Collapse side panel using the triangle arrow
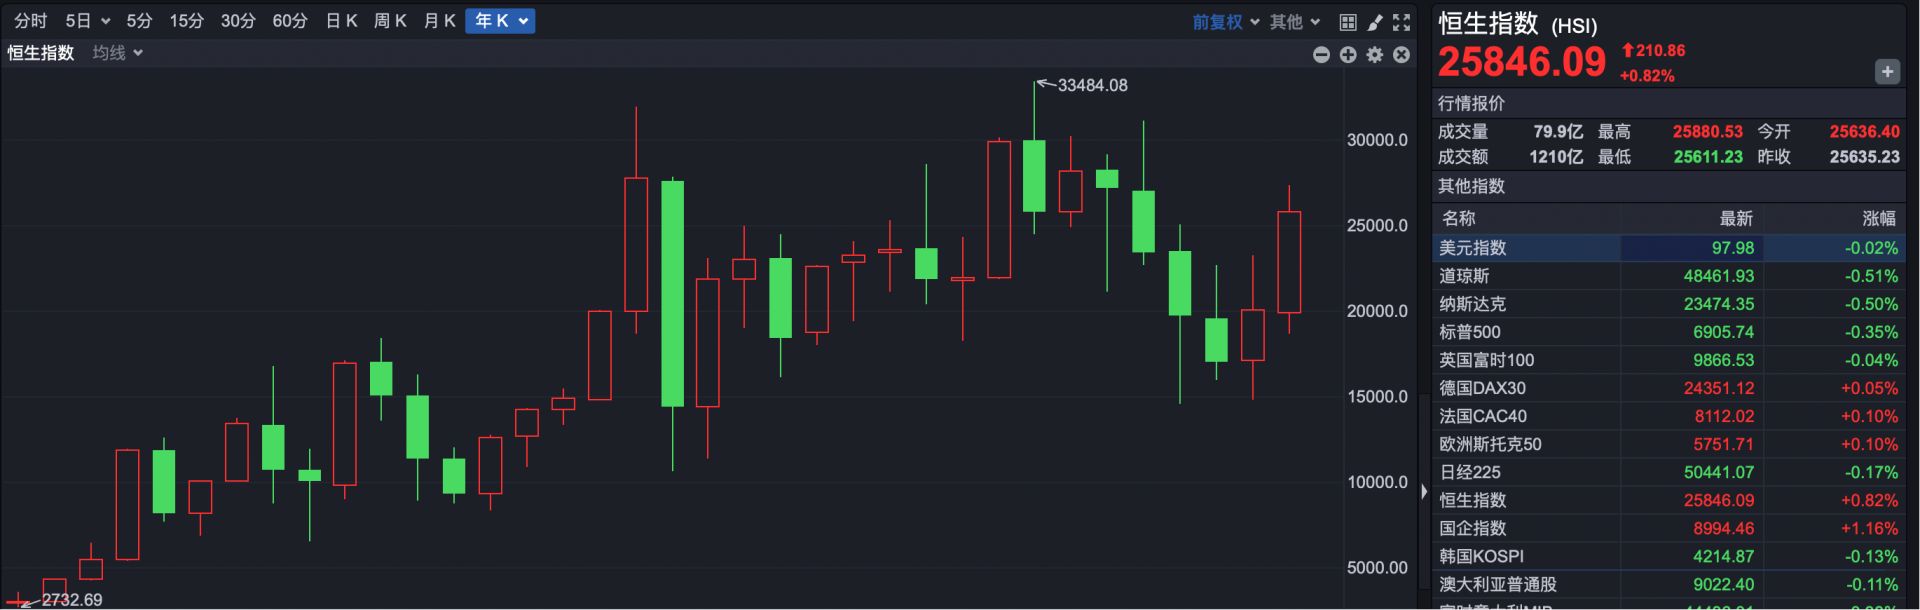1920x610 pixels. pos(1424,491)
